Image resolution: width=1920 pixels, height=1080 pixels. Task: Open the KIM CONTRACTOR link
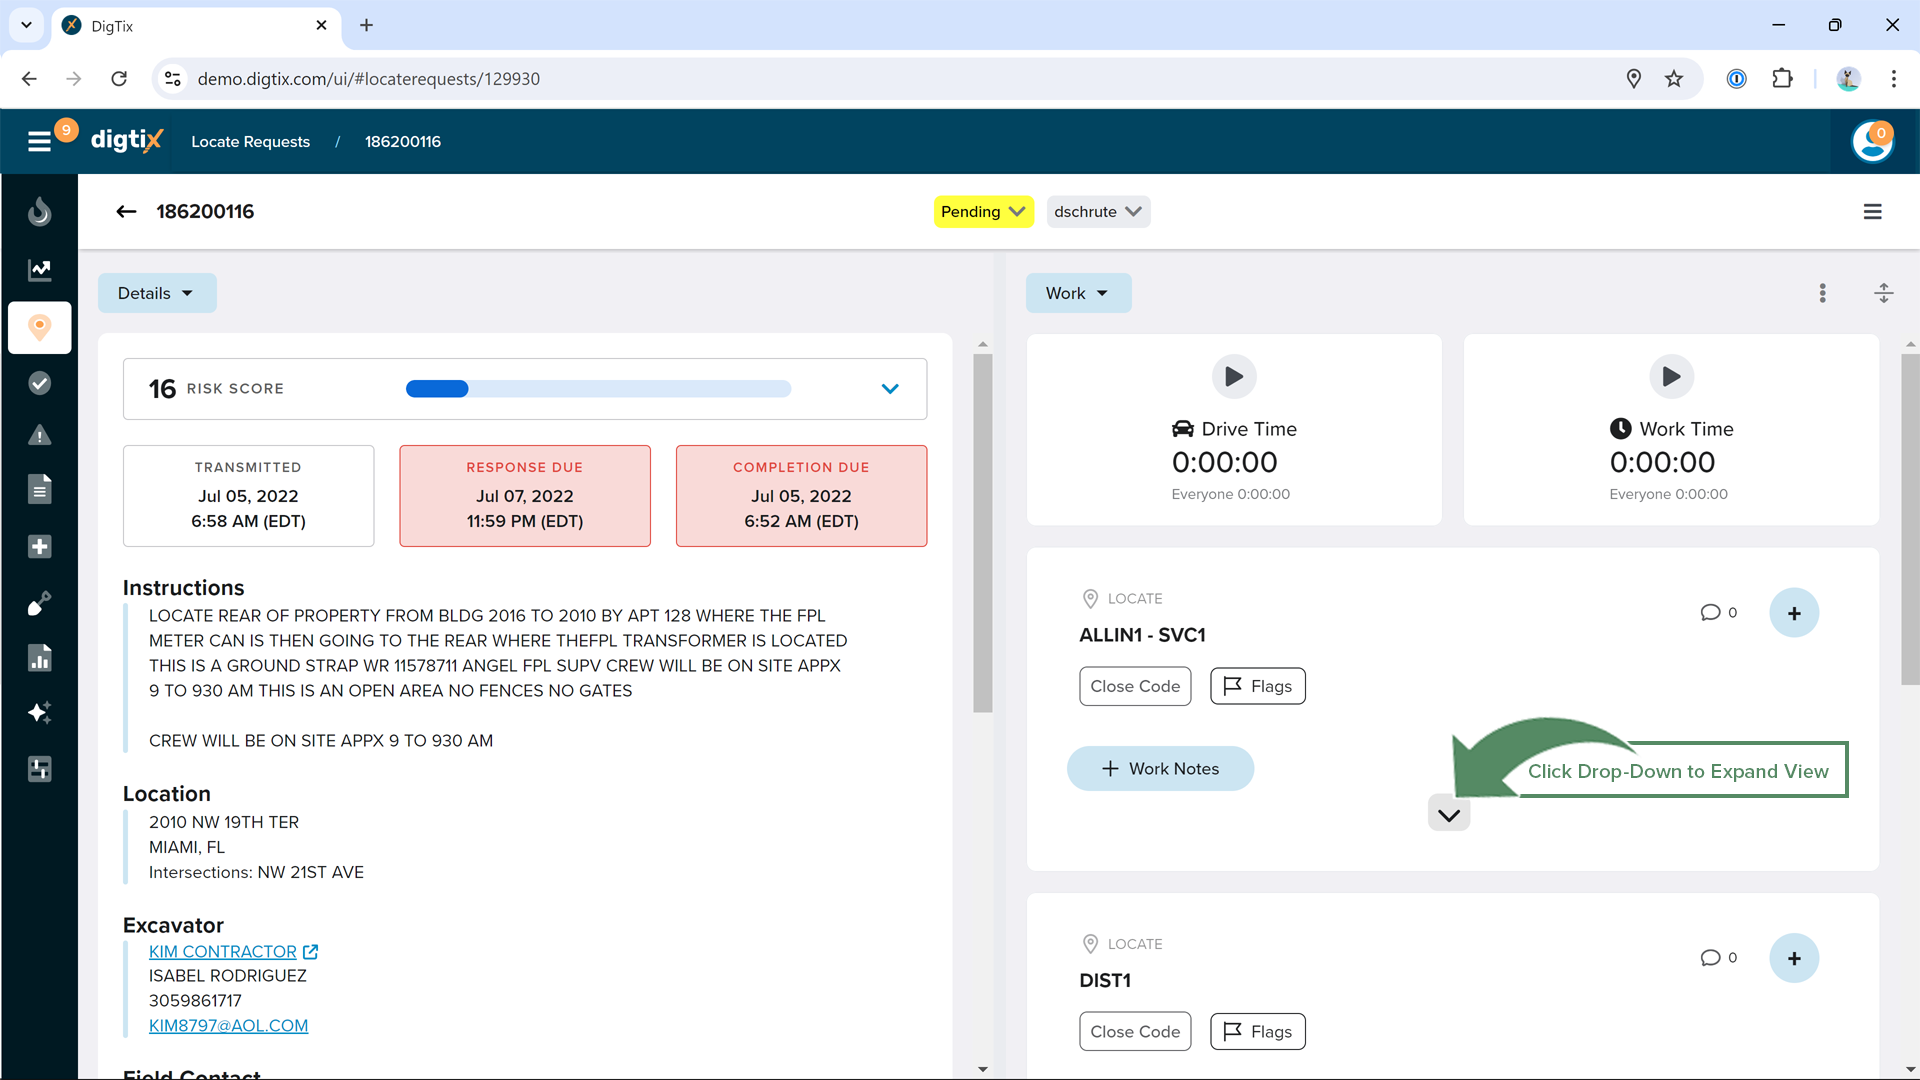tap(223, 952)
